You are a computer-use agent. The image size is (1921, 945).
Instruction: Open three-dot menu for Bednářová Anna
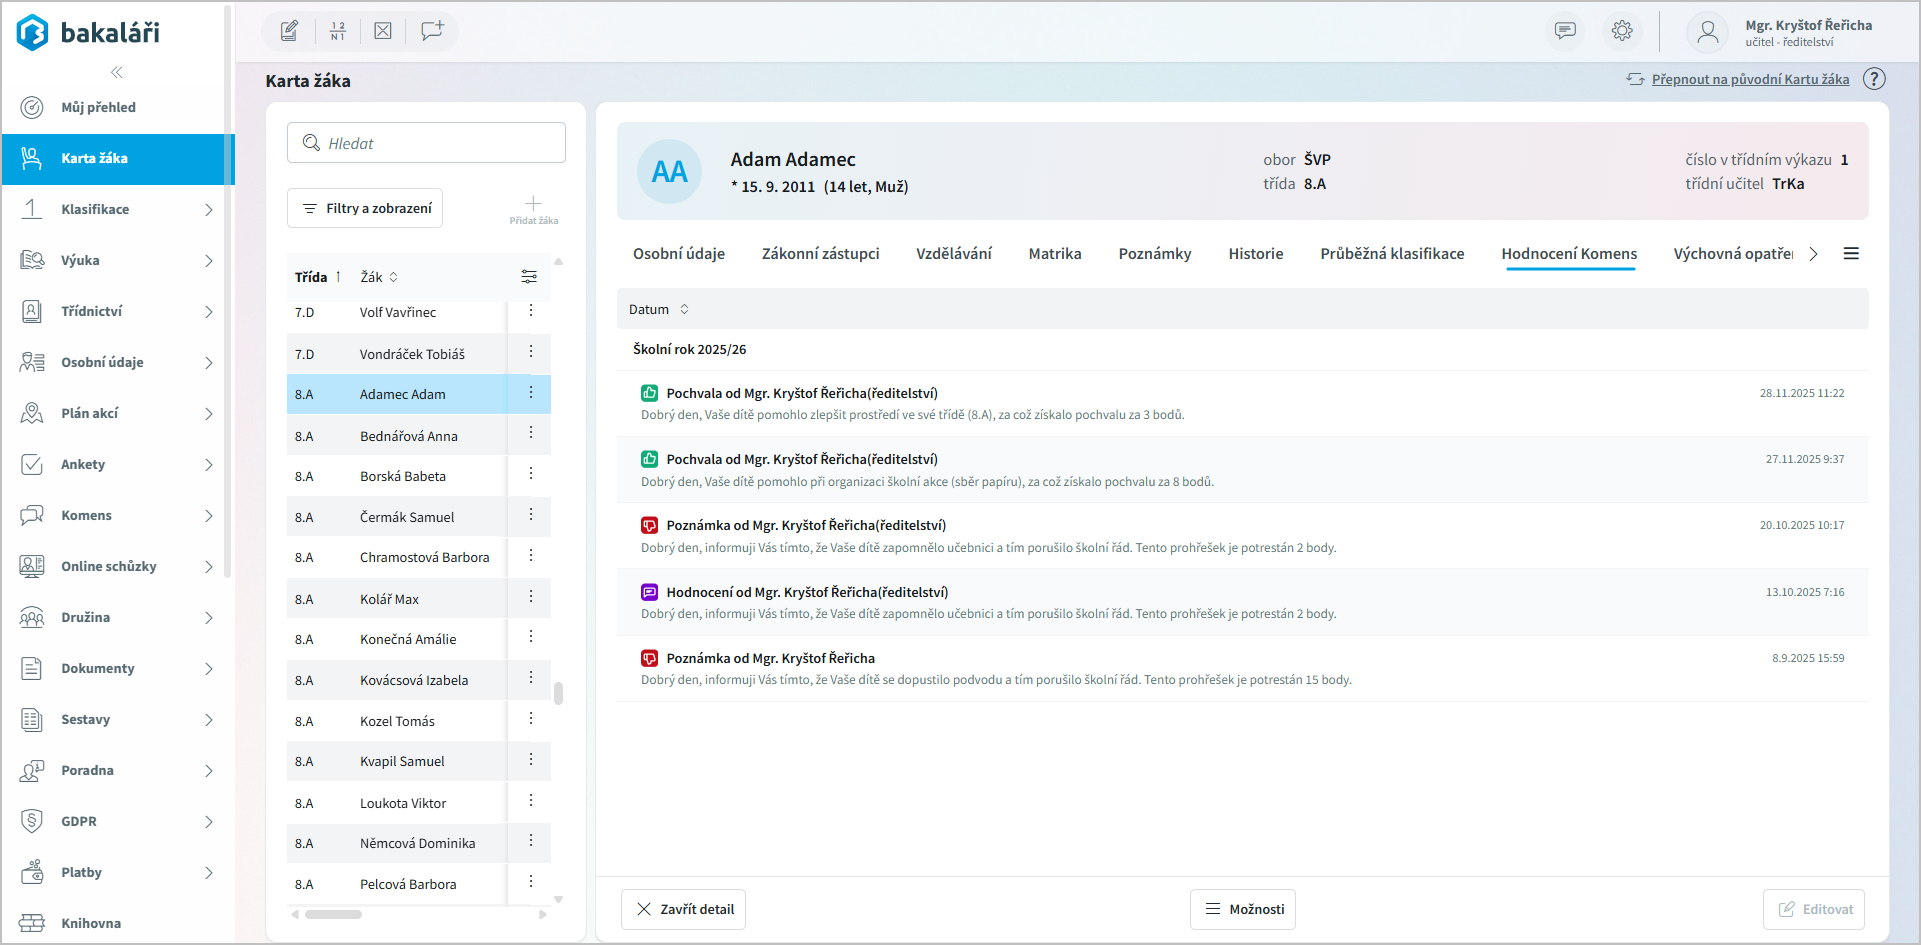531,434
